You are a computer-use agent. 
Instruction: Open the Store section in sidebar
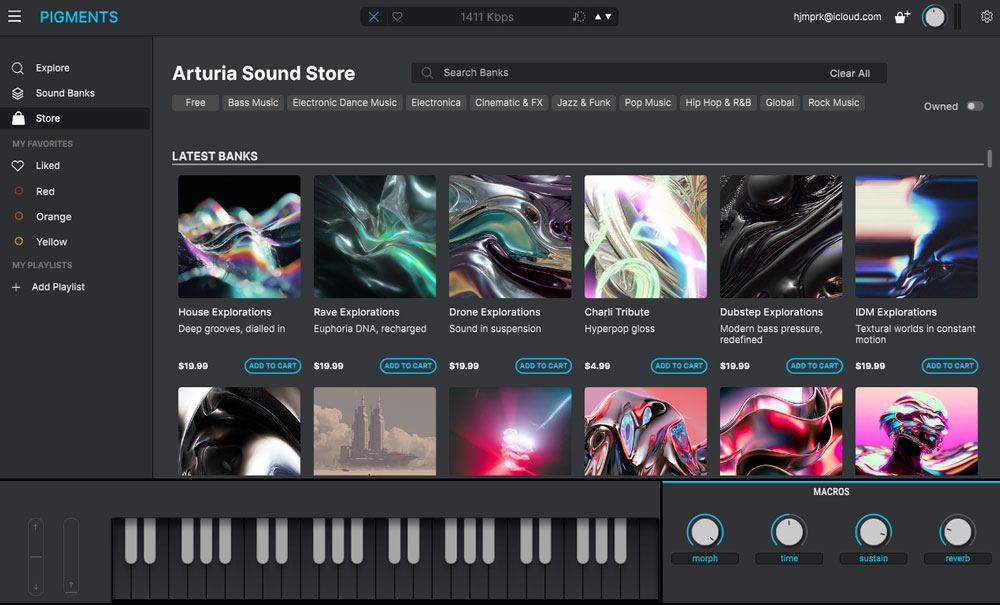[75, 119]
